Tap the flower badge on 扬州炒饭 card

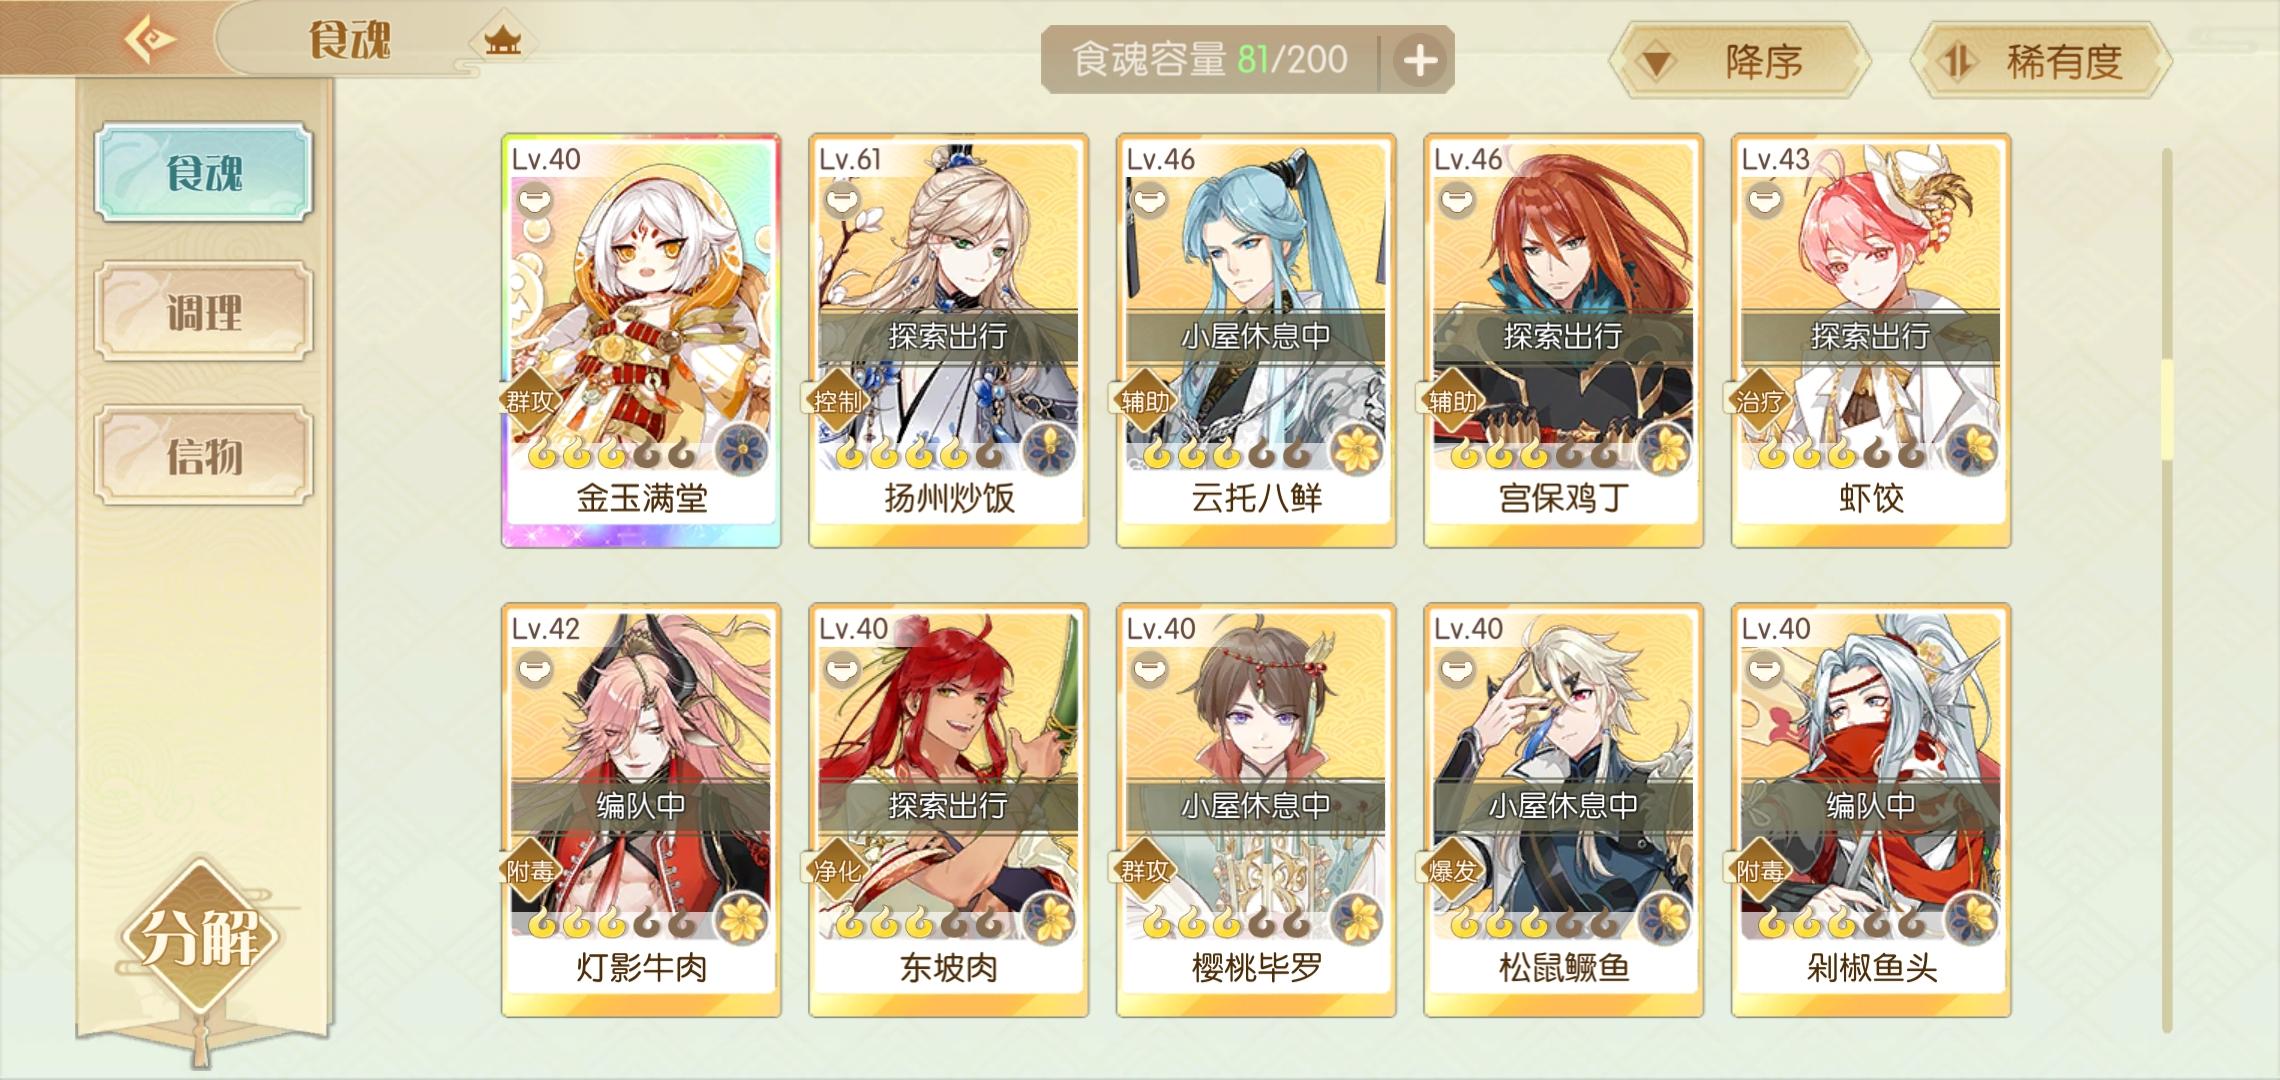pos(1049,448)
